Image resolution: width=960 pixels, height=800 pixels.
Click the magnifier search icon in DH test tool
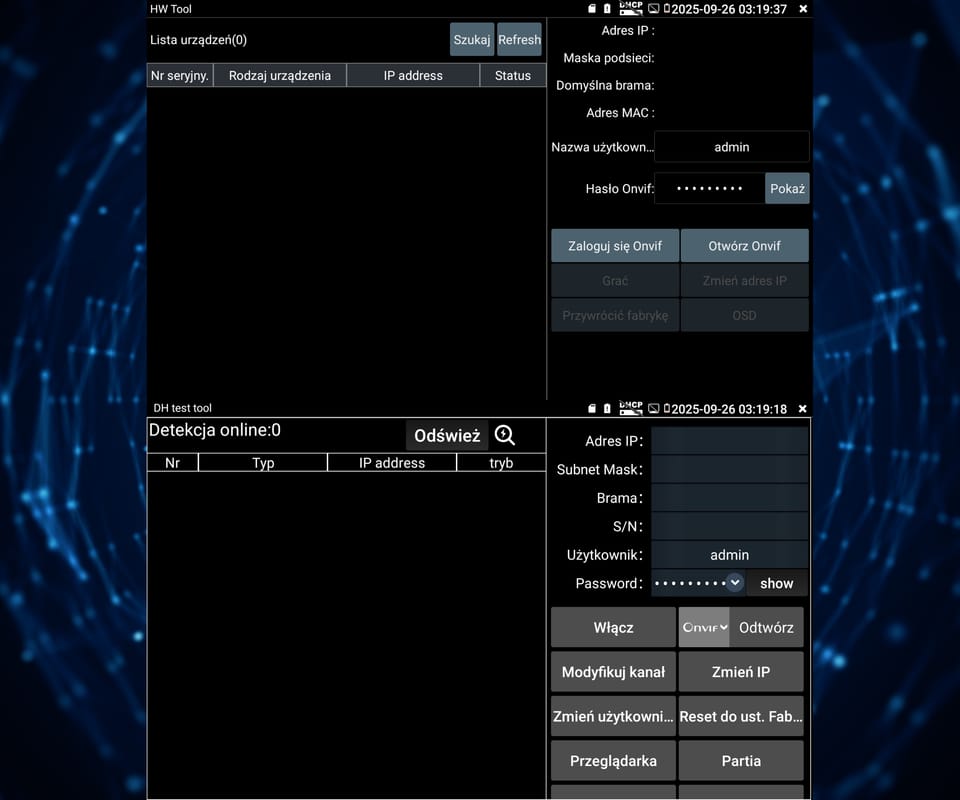pyautogui.click(x=505, y=435)
